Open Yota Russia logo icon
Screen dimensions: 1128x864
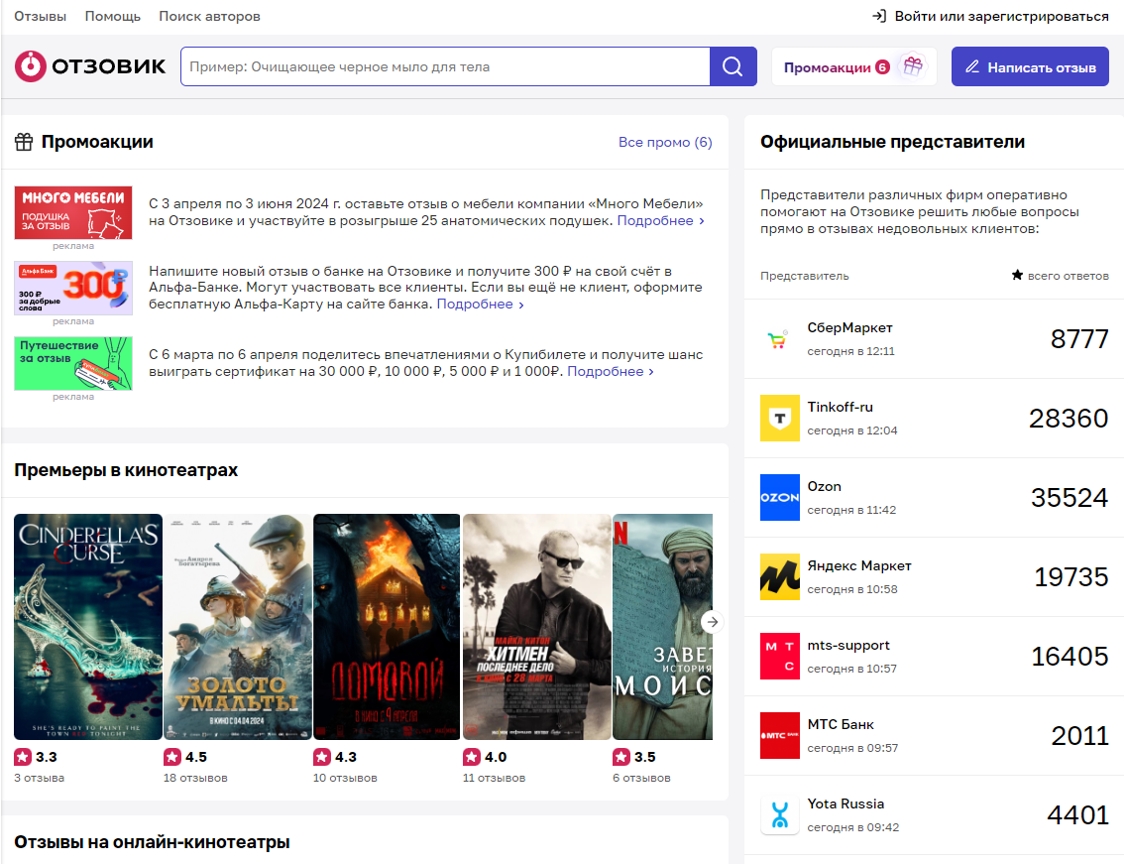(780, 814)
